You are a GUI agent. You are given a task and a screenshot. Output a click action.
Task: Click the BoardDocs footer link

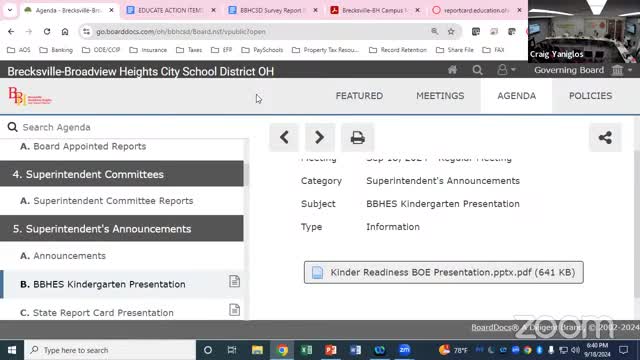click(495, 327)
